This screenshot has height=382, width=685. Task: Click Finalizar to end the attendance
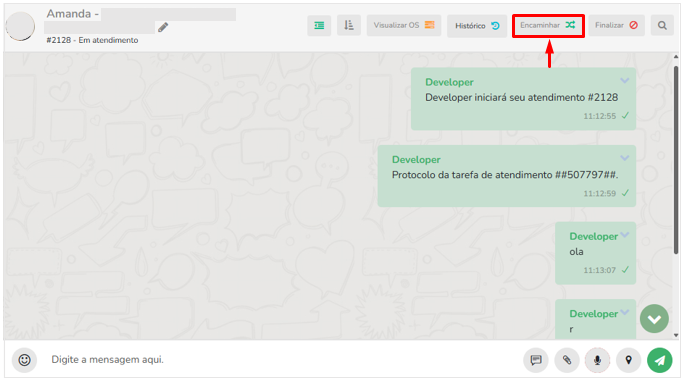616,25
